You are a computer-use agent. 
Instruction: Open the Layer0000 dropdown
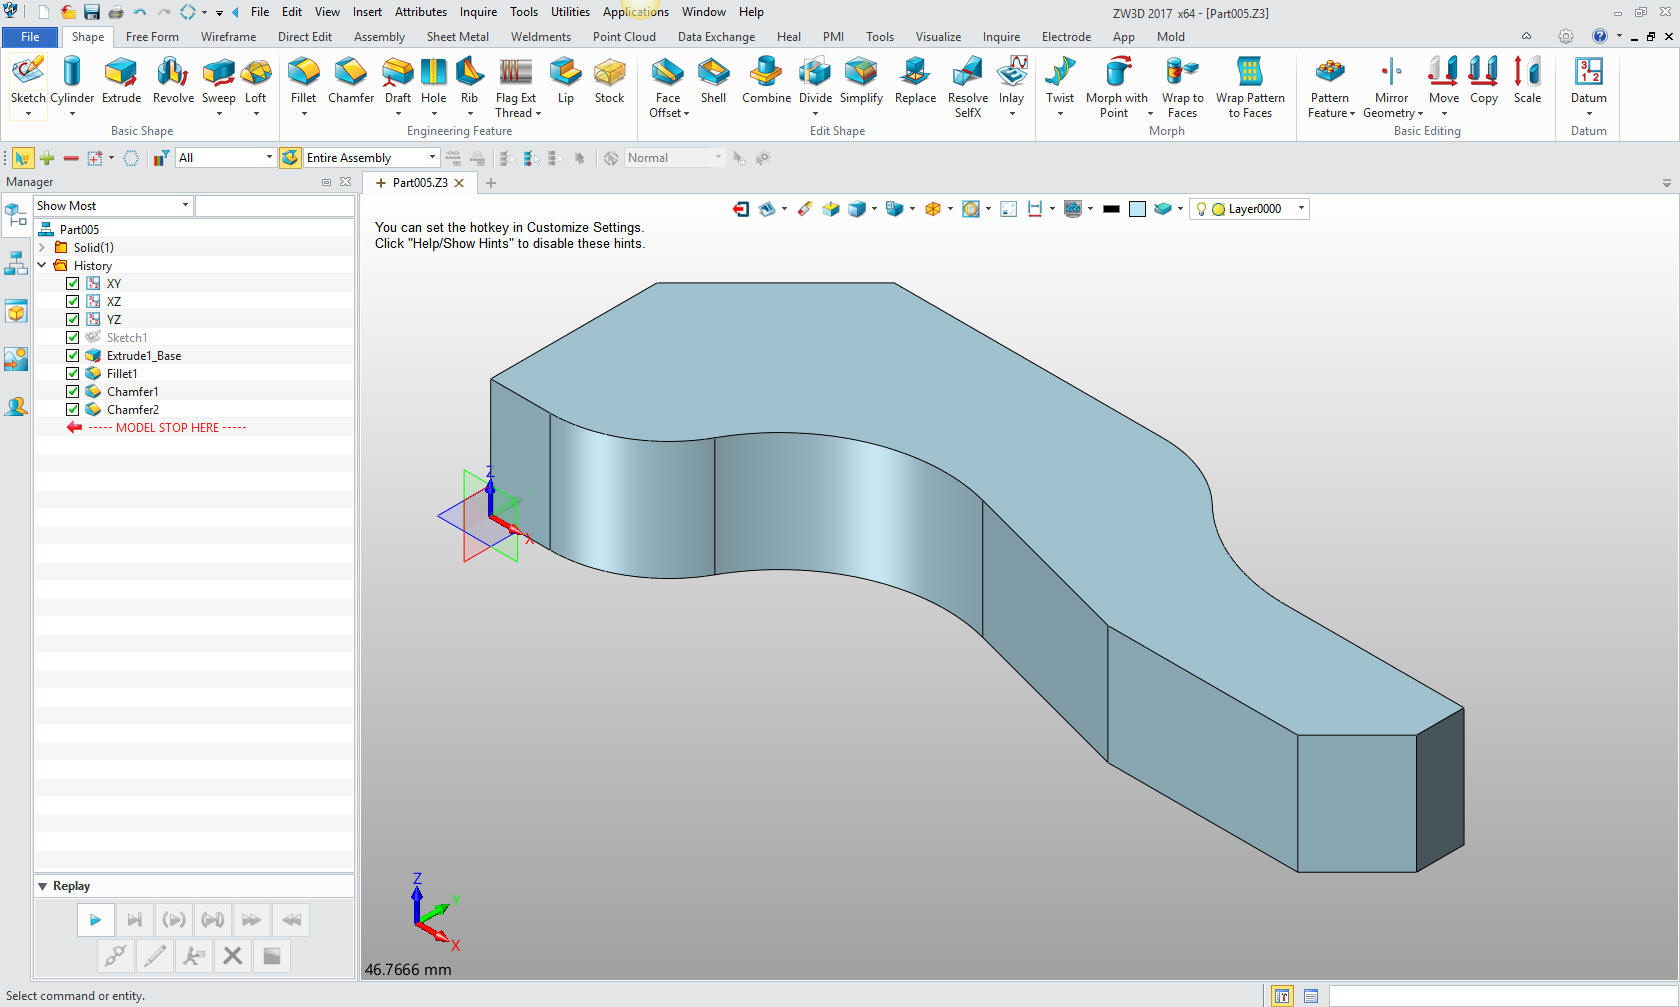click(1301, 209)
